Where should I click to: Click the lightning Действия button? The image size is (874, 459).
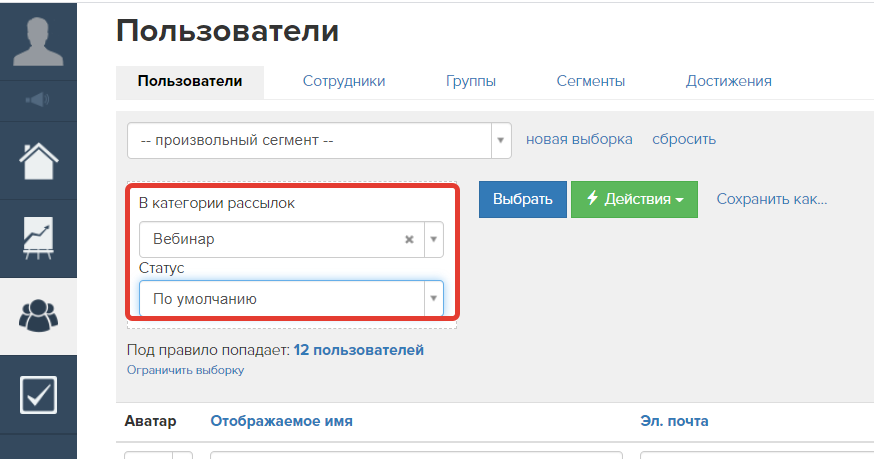[634, 199]
